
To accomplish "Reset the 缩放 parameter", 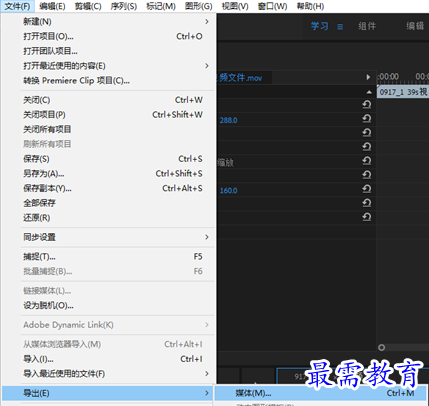I will coord(367,161).
